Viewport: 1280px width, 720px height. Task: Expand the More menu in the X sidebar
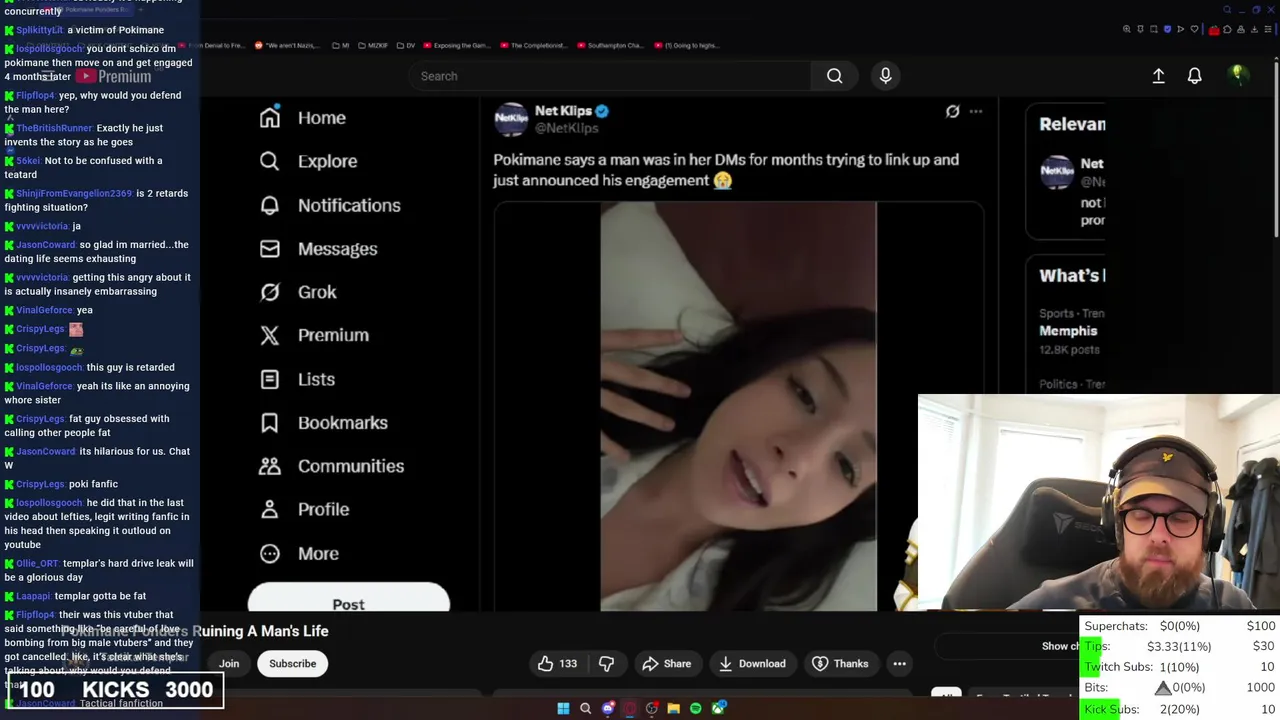pos(299,553)
